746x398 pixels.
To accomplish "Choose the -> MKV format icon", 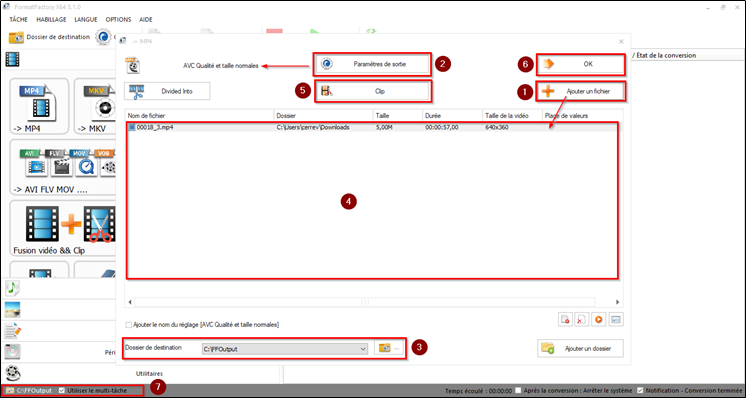I will [96, 107].
